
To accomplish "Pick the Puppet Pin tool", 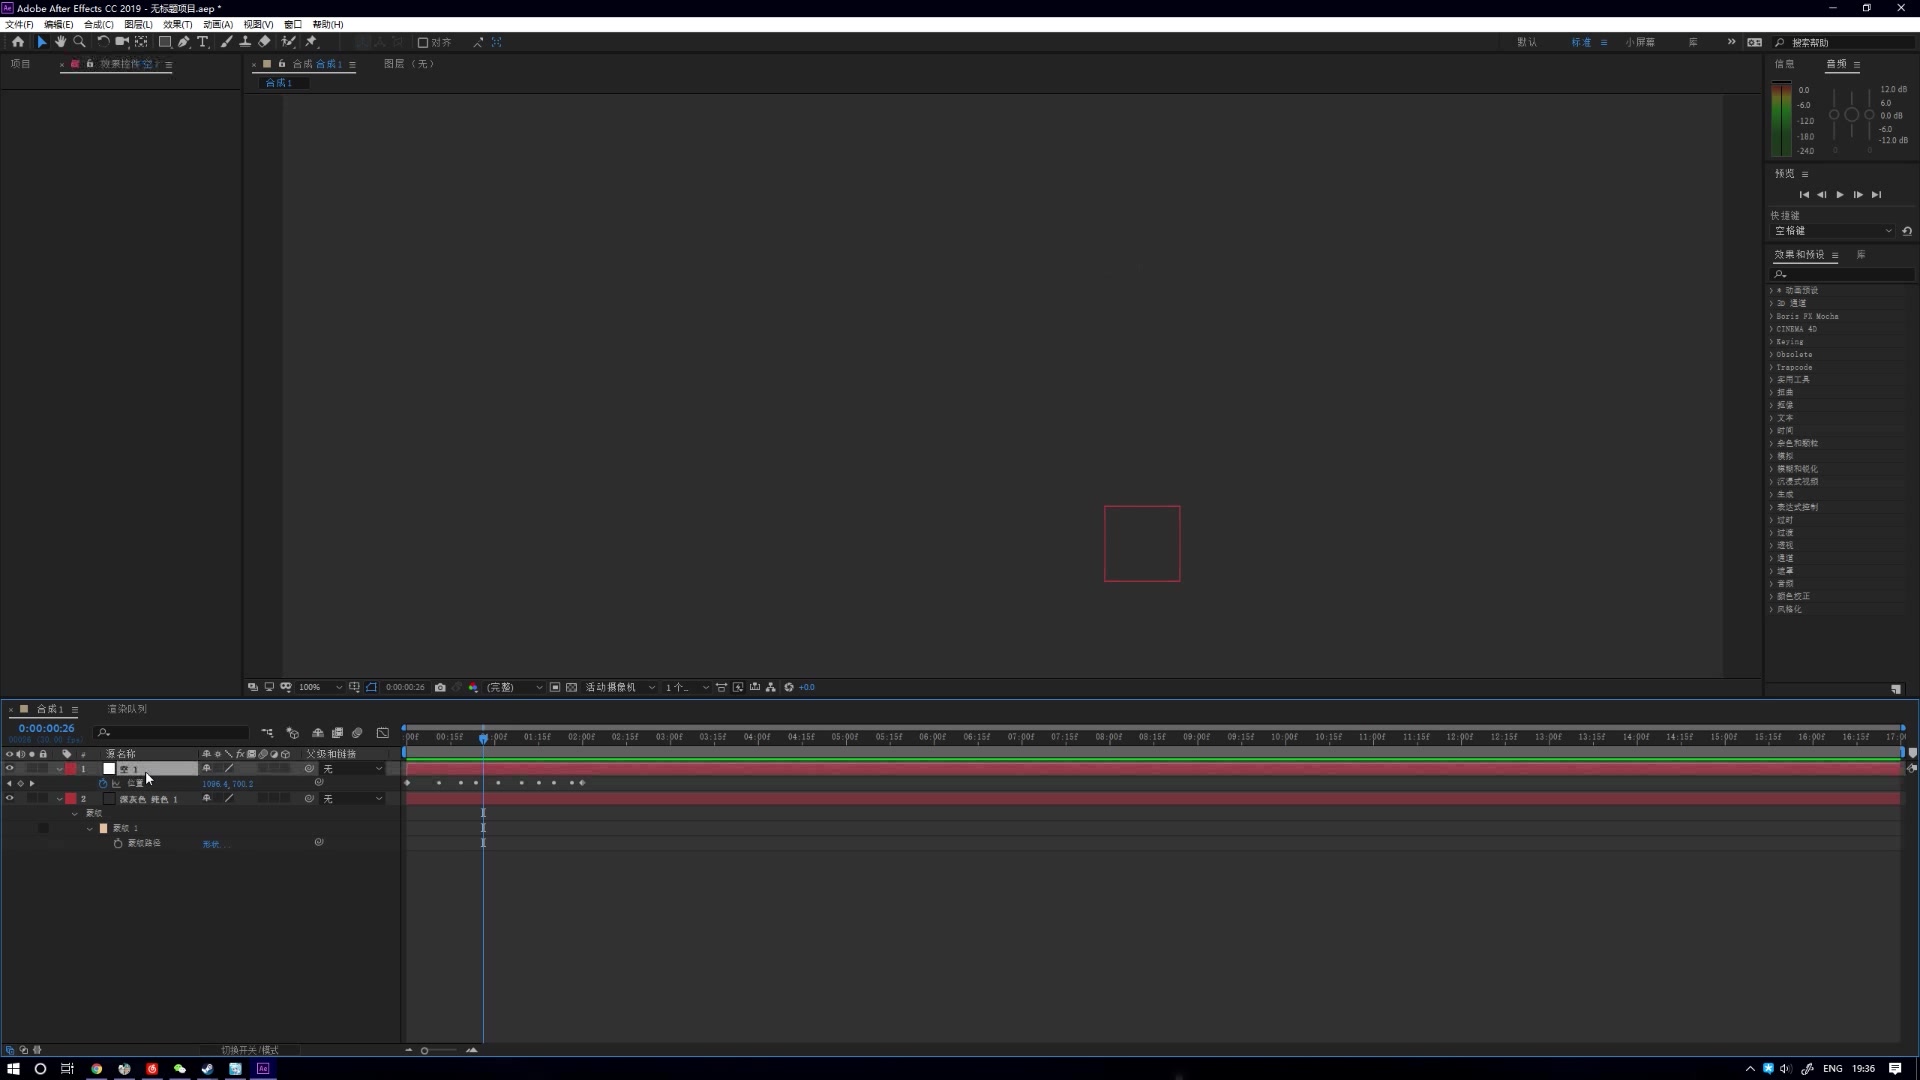I will (311, 42).
